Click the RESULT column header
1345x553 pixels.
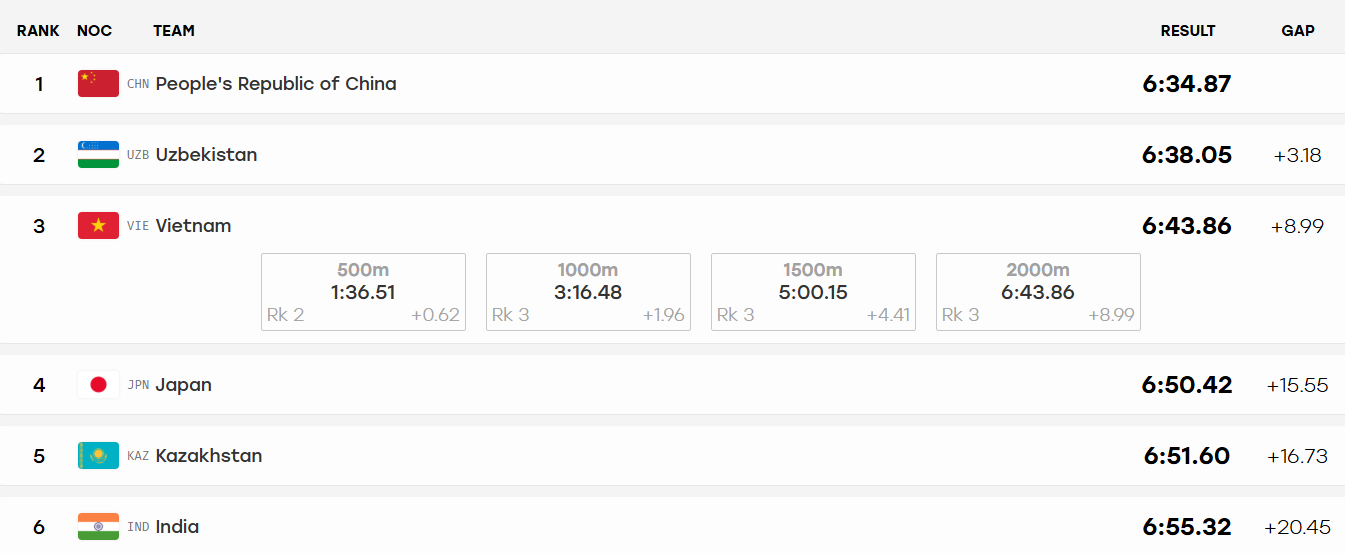tap(1188, 31)
